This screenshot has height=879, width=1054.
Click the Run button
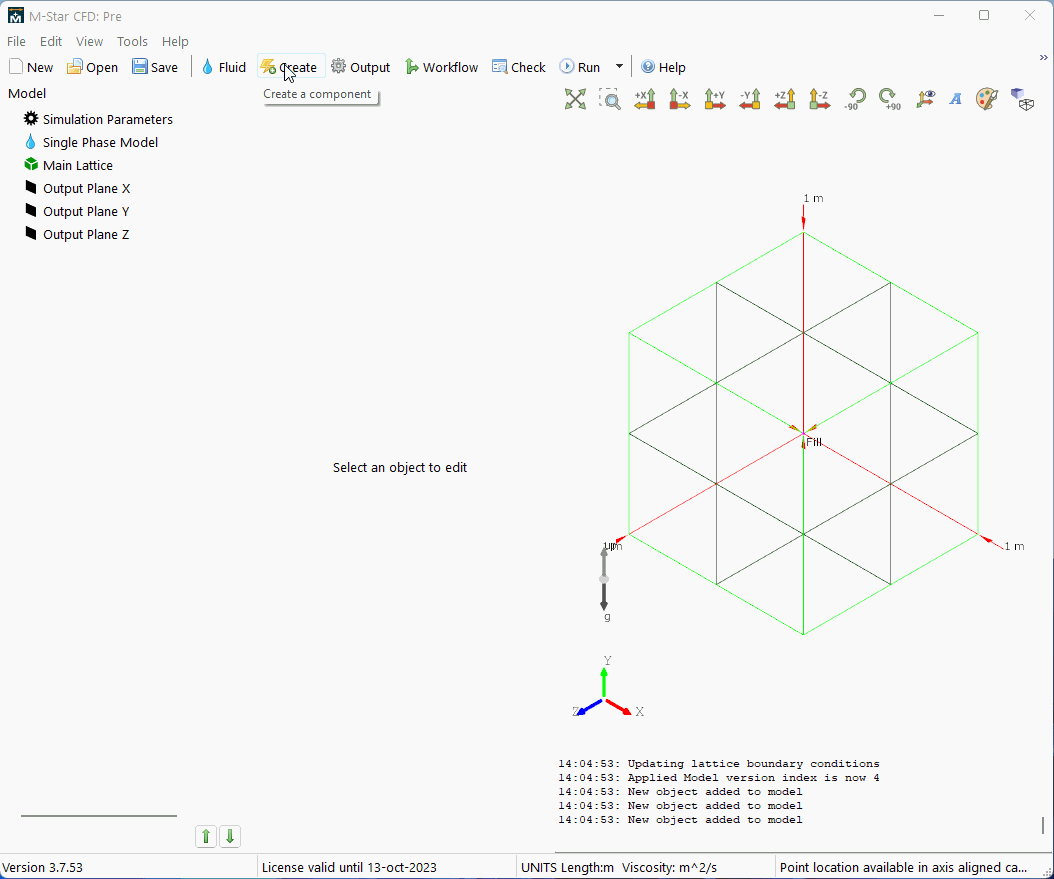tap(580, 67)
